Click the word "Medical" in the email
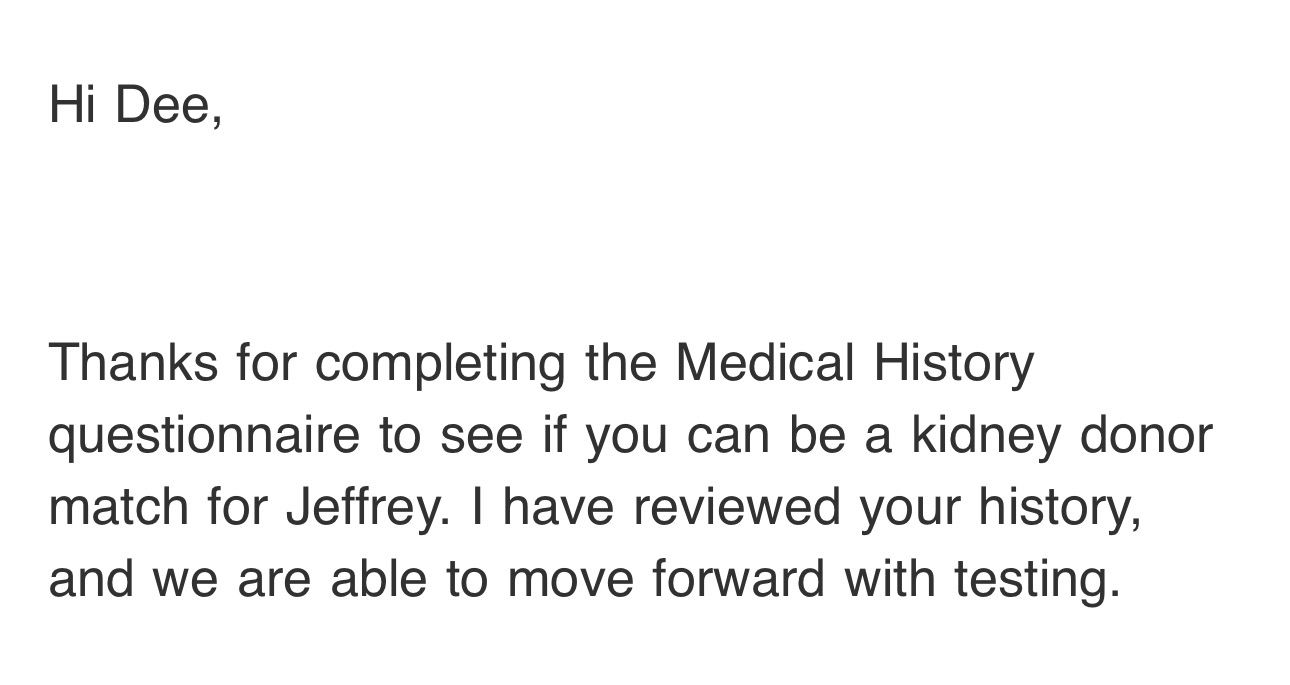 764,362
